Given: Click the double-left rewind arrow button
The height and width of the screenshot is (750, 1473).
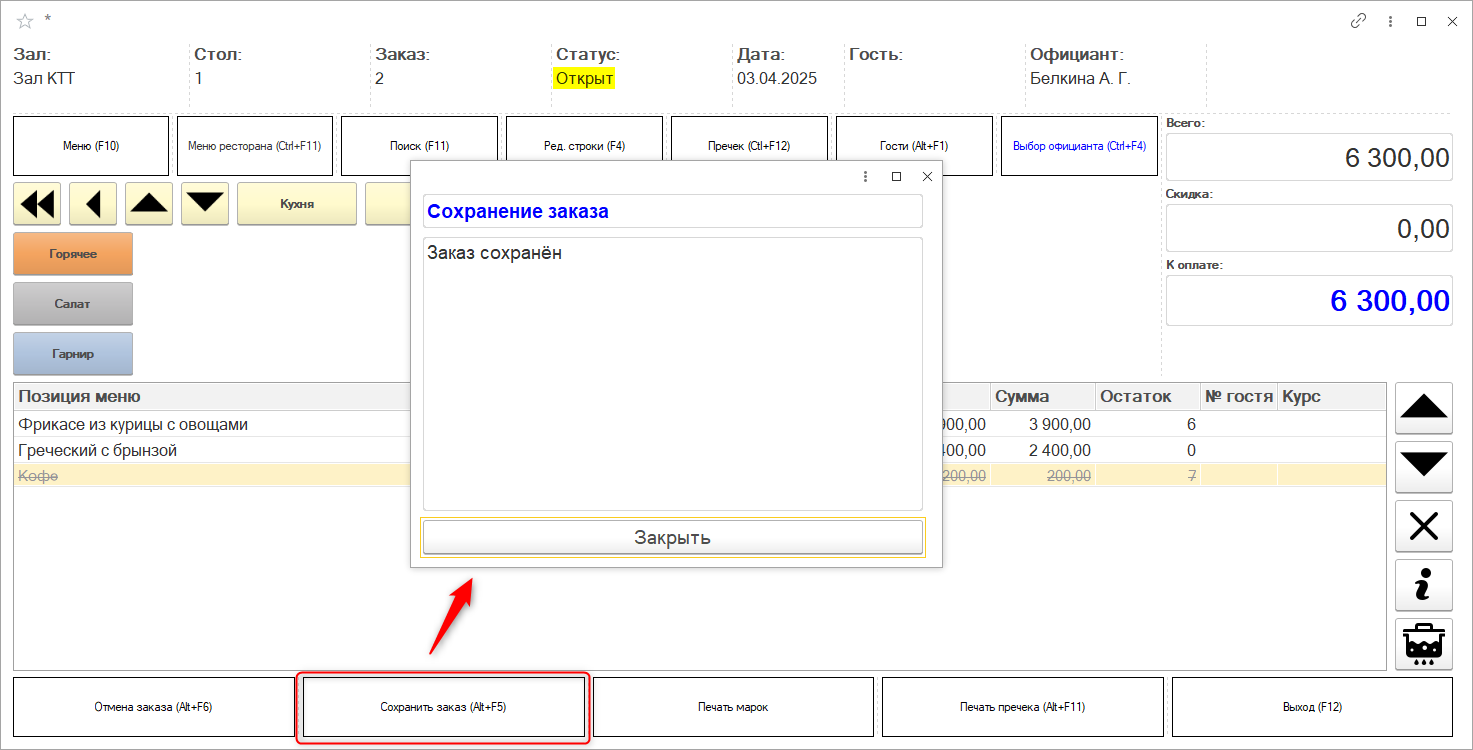Looking at the screenshot, I should click(37, 204).
